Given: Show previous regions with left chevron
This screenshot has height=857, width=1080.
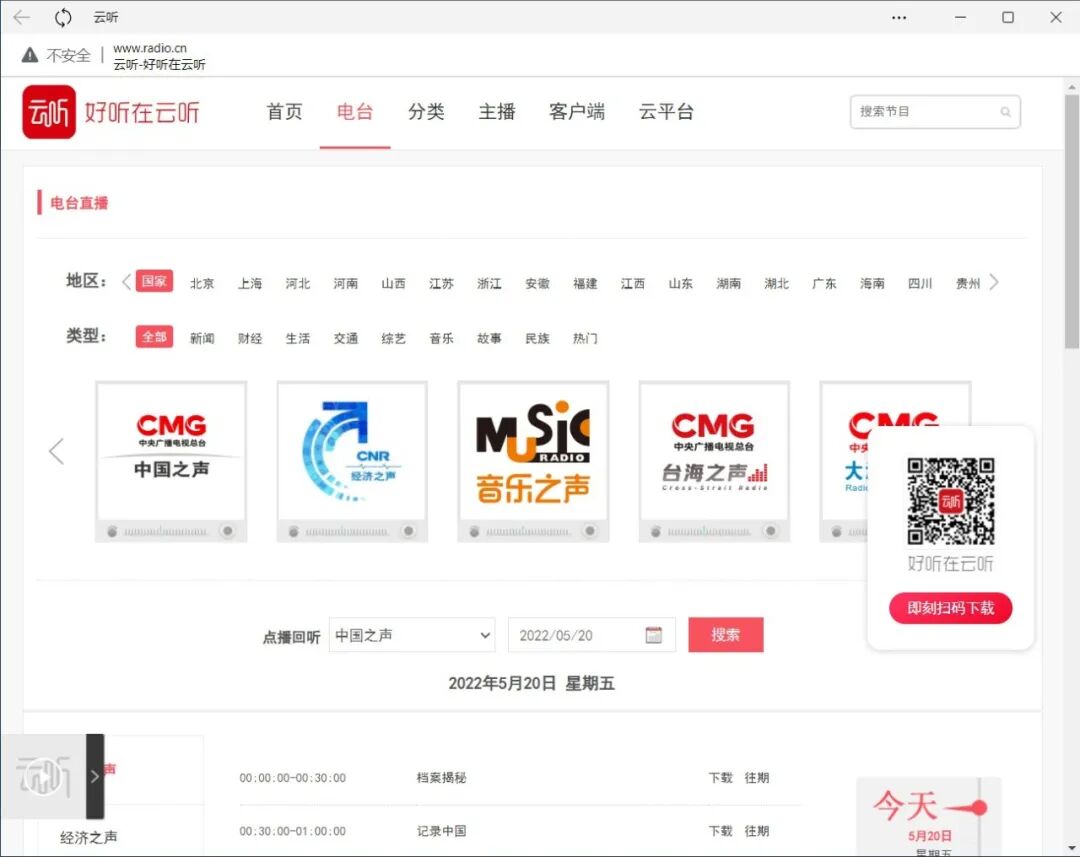Looking at the screenshot, I should tap(126, 282).
